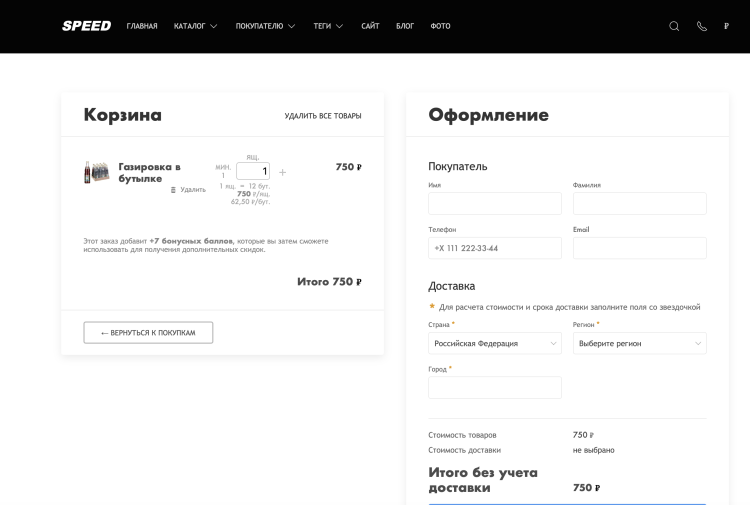The image size is (750, 505).
Task: Click the Итого 750 ₽ cart total text
Action: coord(329,282)
